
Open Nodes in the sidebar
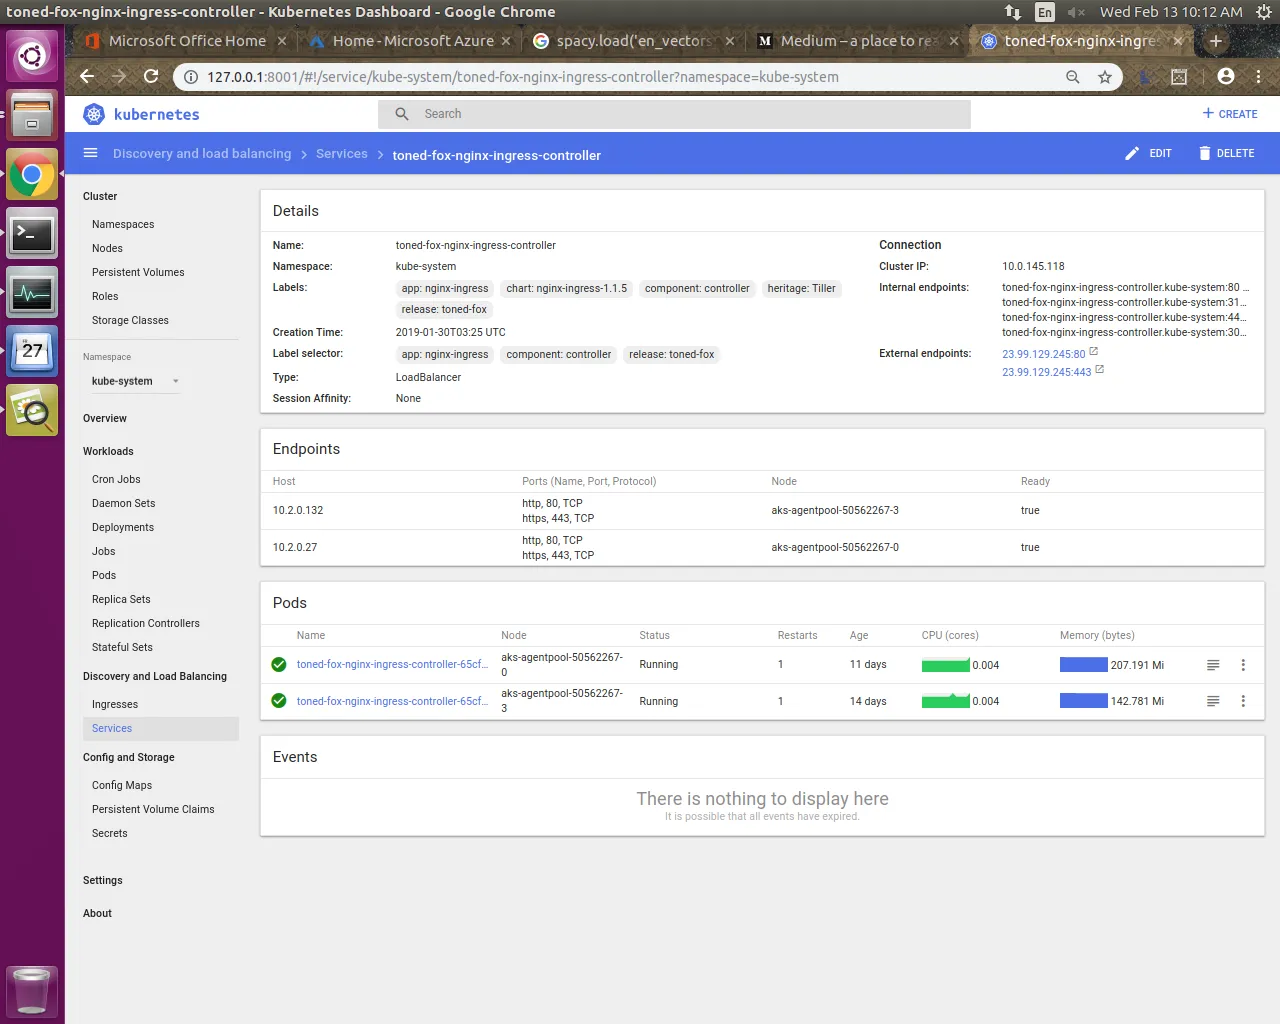107,248
